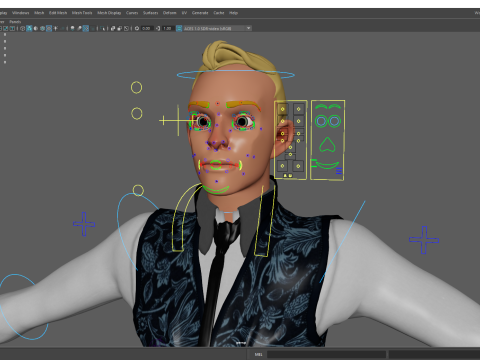Toggle wireframe on shaded icon
This screenshot has height=360, width=480.
pyautogui.click(x=42, y=28)
